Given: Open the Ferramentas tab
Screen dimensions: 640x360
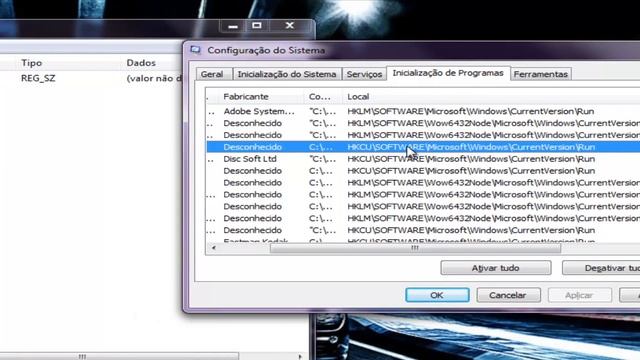Looking at the screenshot, I should [x=540, y=74].
